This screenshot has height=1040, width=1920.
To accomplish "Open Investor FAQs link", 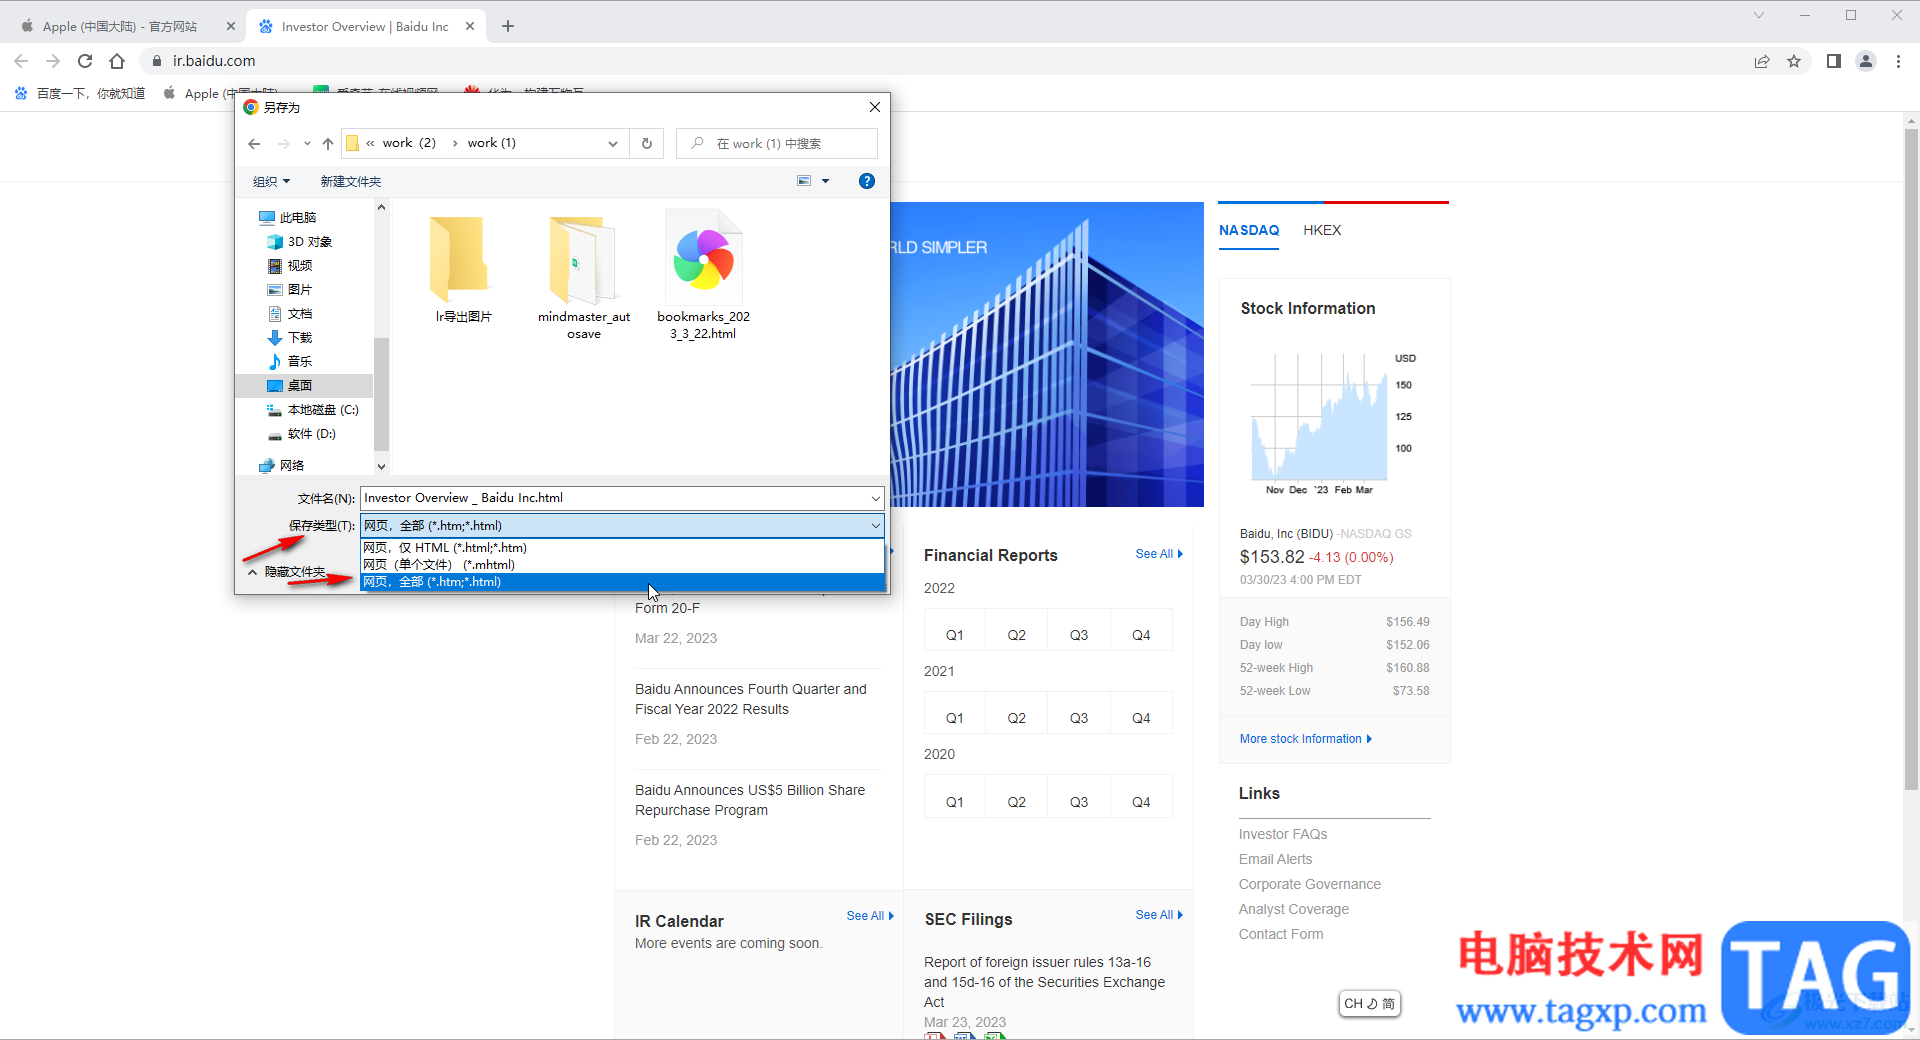I will point(1283,834).
